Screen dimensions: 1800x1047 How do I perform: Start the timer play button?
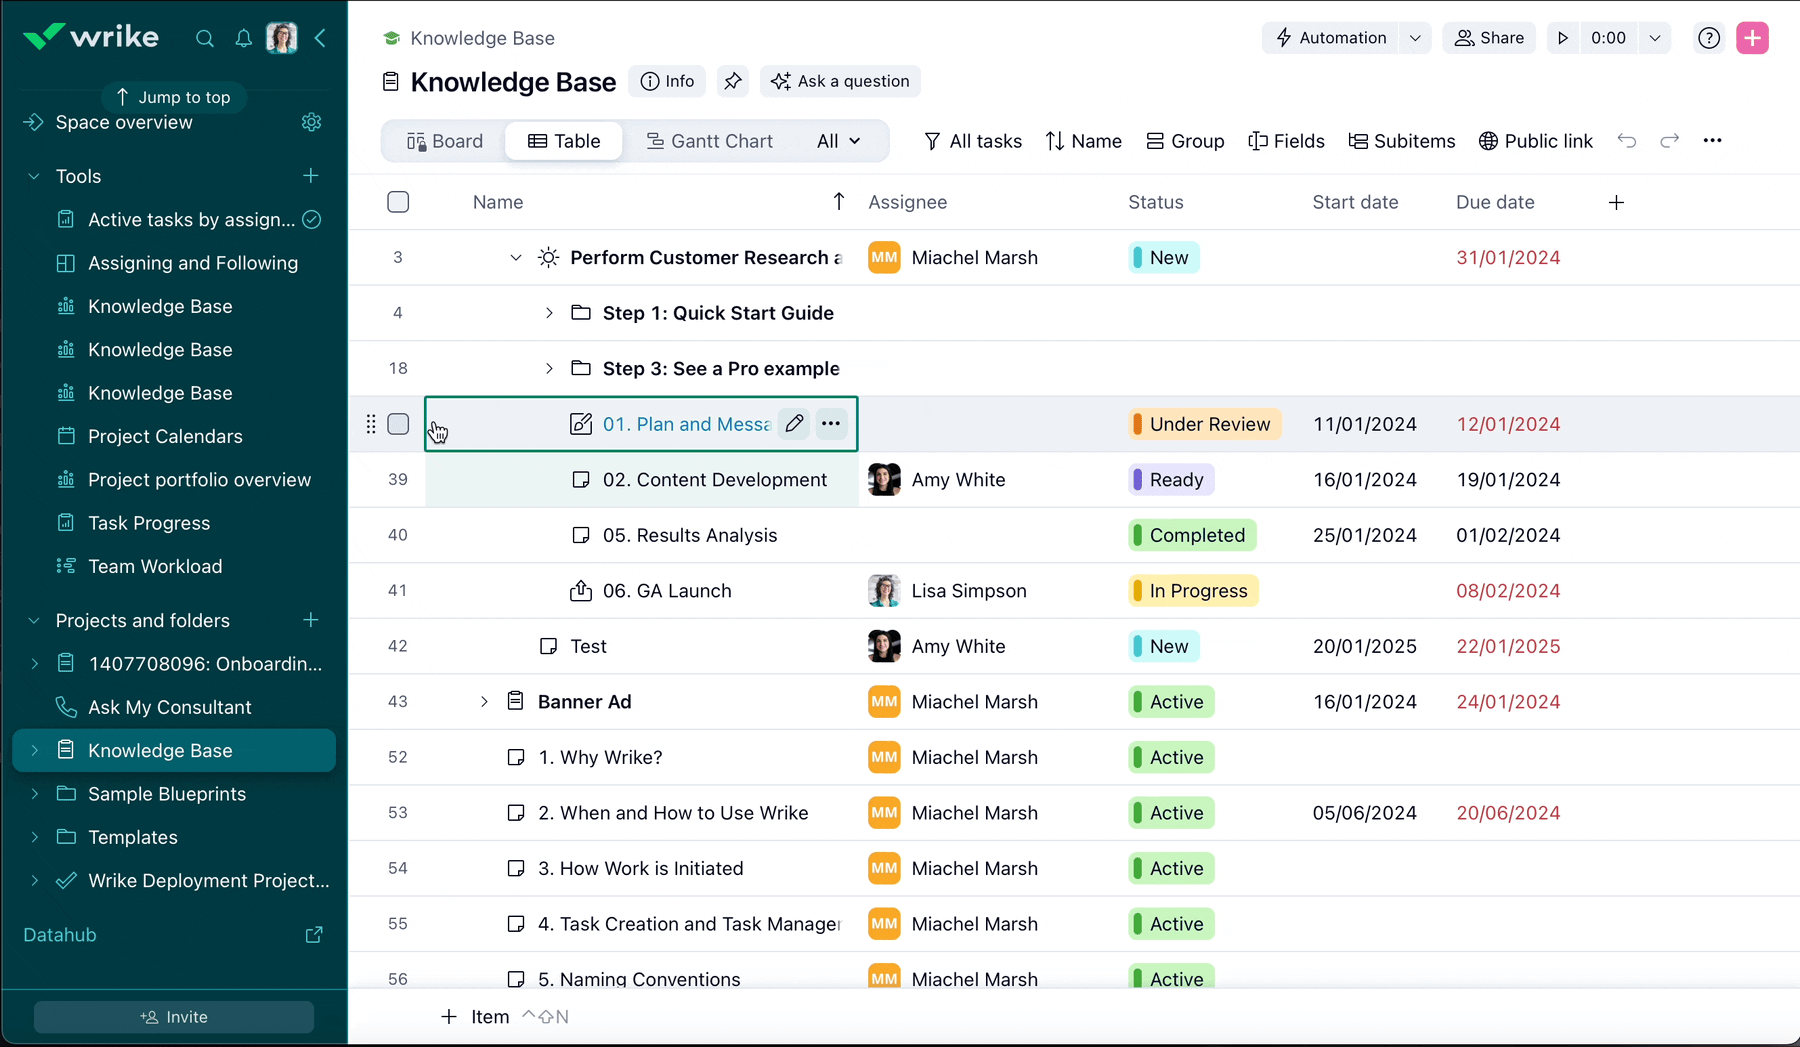click(x=1563, y=38)
